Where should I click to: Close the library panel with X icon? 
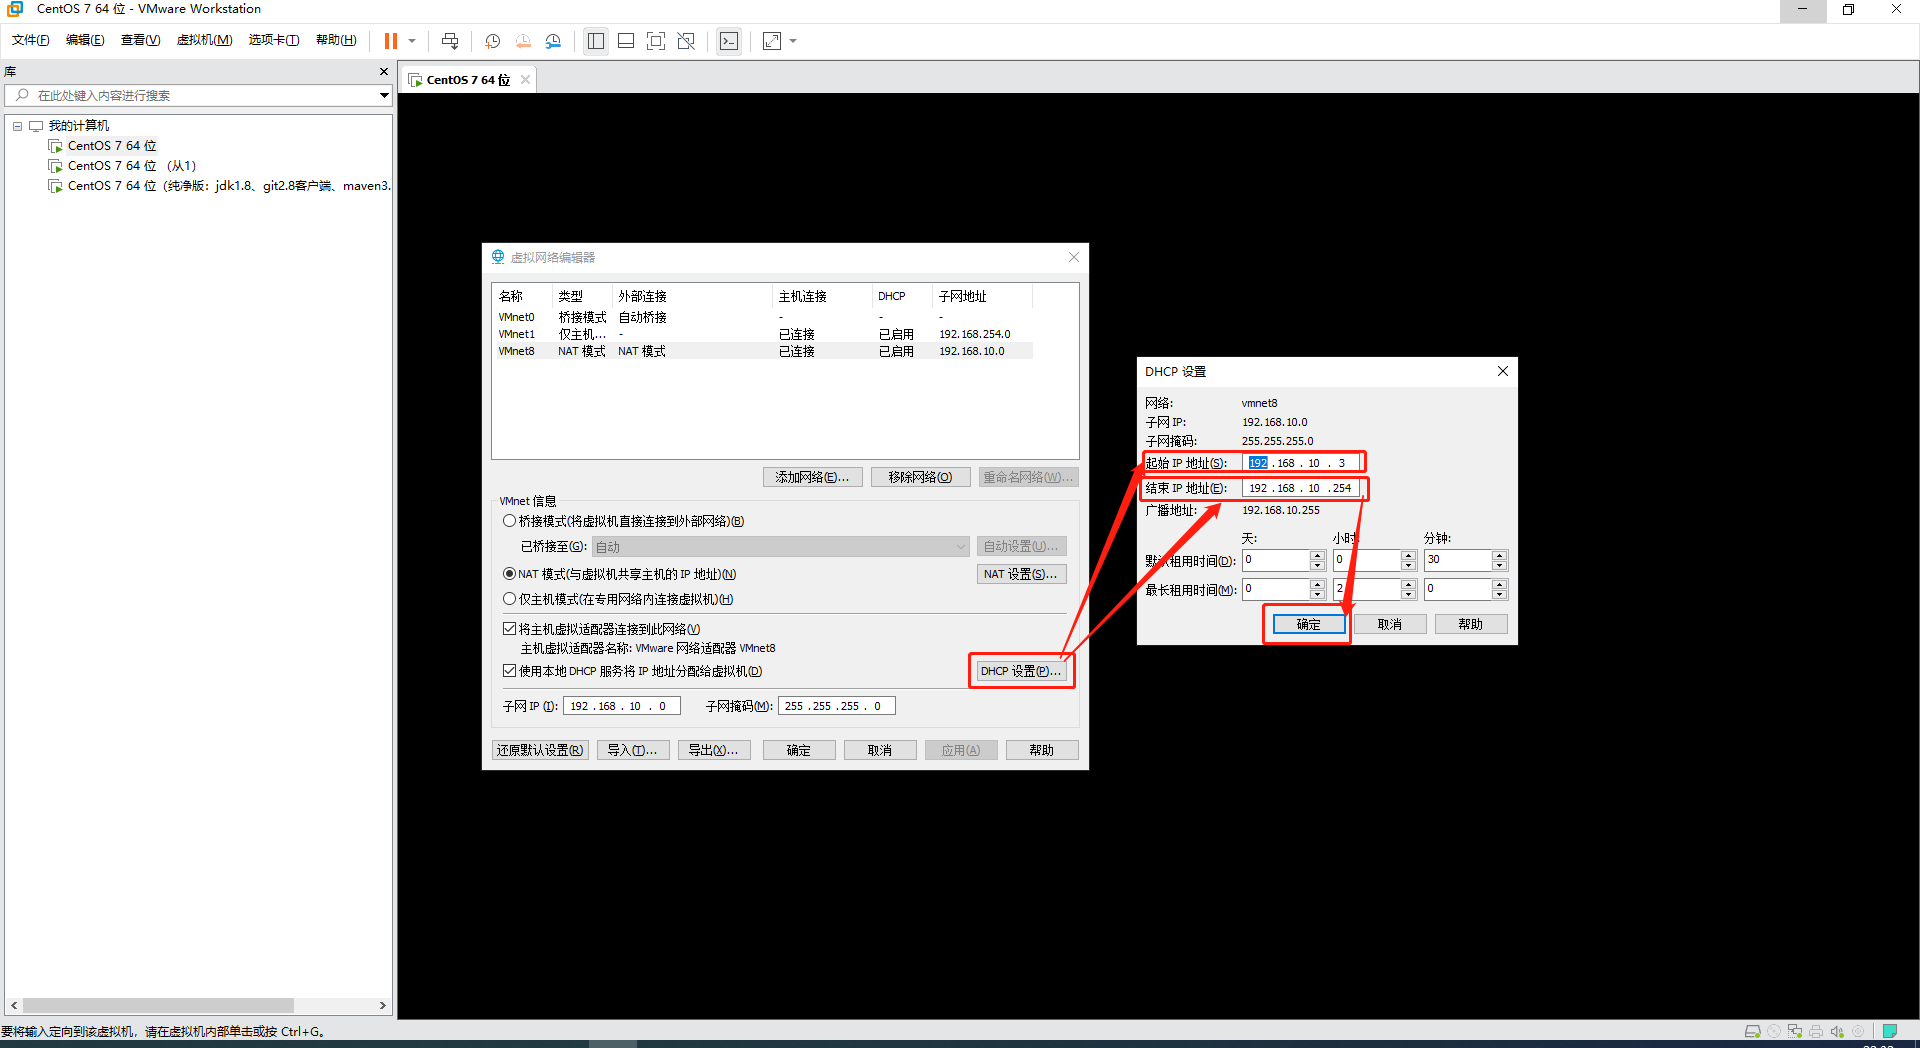384,72
